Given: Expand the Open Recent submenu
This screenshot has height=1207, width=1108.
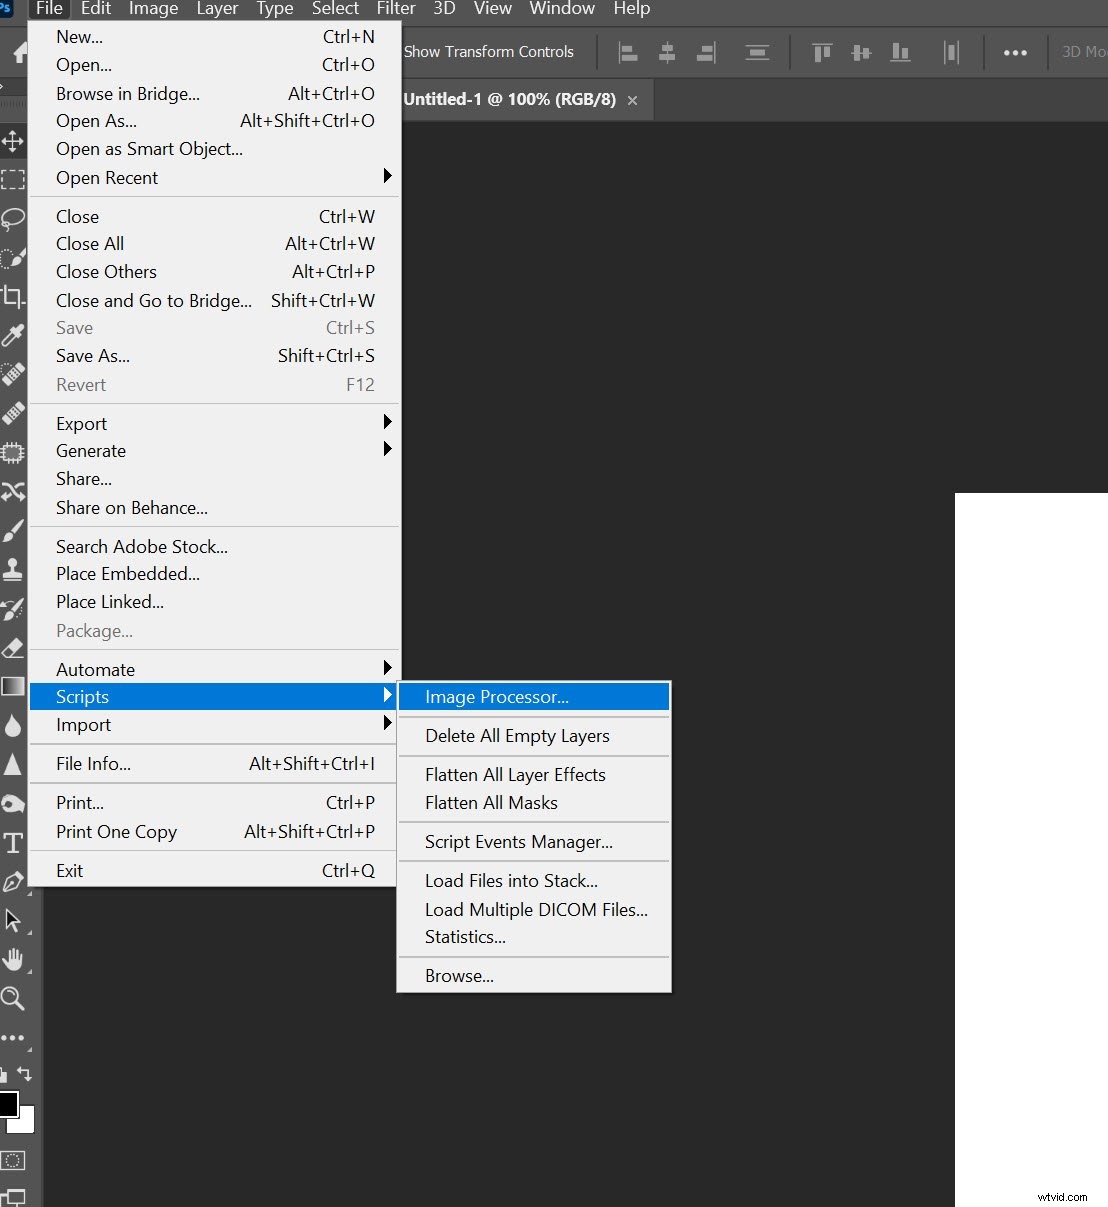Looking at the screenshot, I should click(x=107, y=178).
